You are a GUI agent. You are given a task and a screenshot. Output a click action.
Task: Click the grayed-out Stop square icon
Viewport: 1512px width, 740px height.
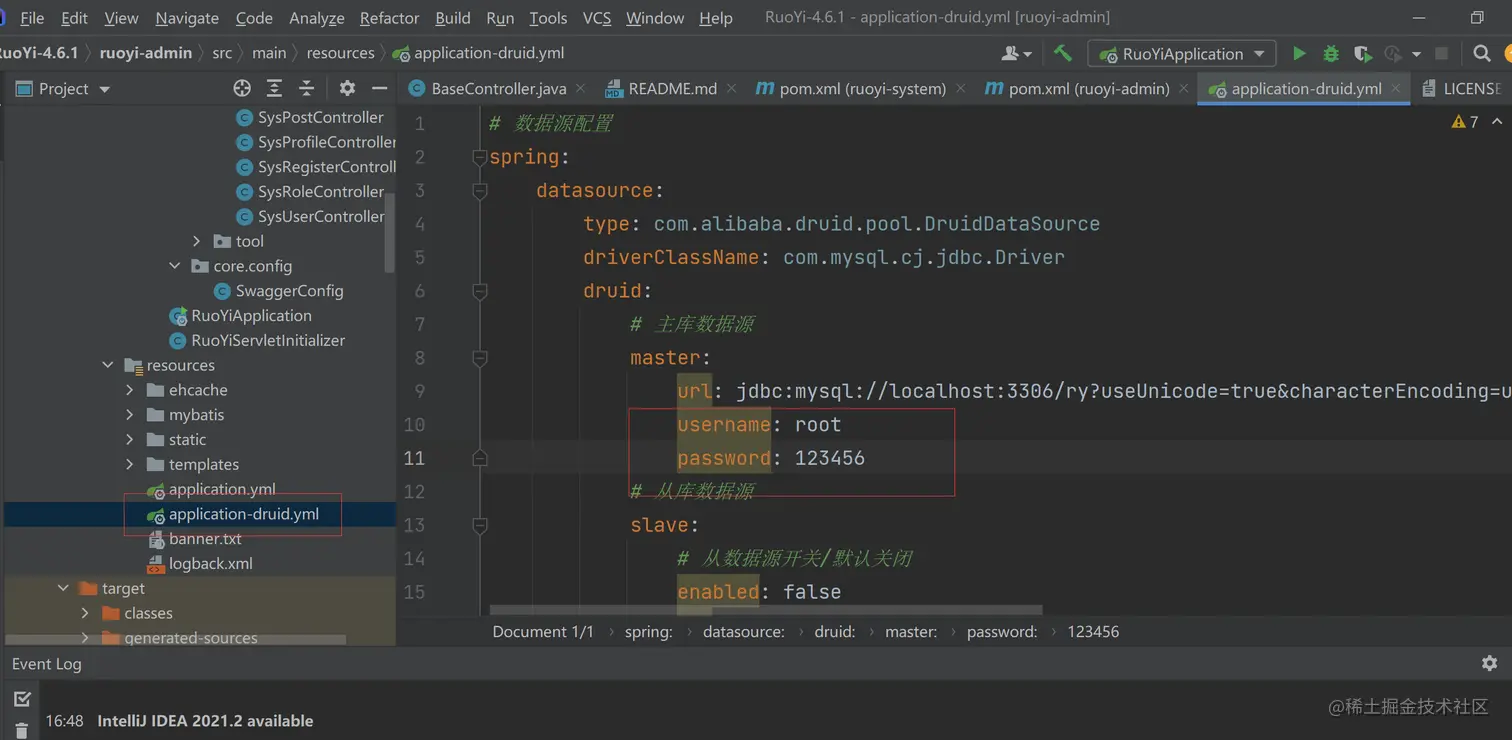click(x=1441, y=53)
